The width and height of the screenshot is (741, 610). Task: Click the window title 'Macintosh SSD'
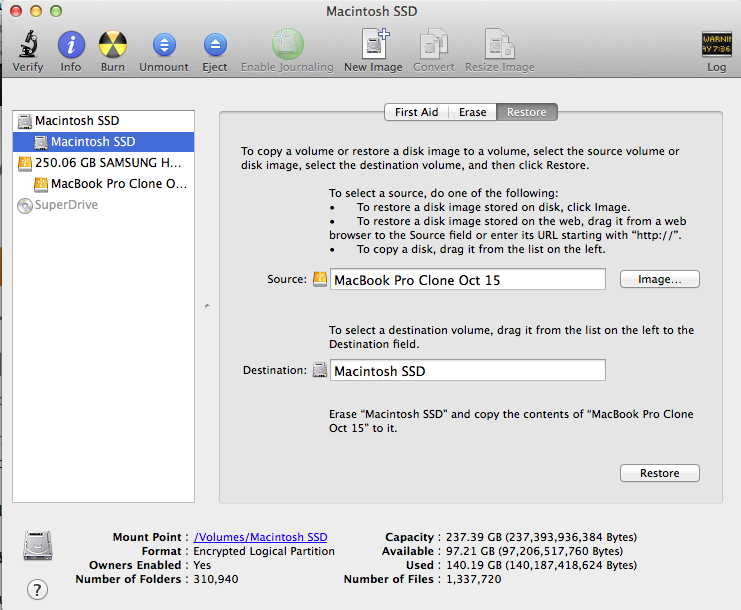(371, 11)
